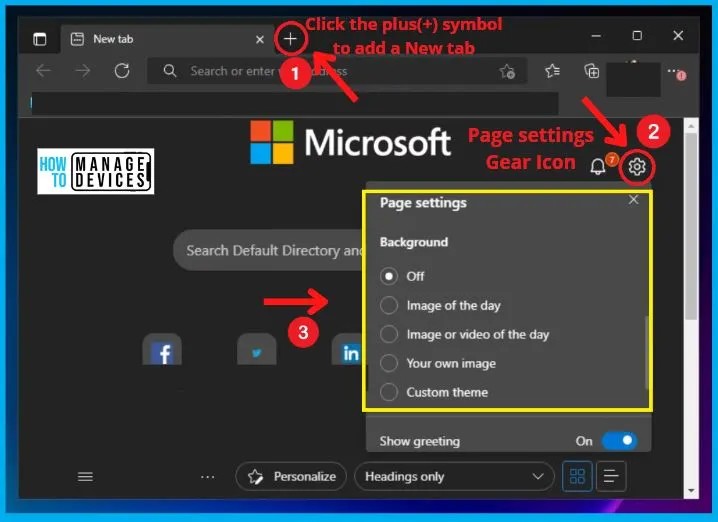
Task: Open the LinkedIn quick link tile
Action: tap(349, 349)
